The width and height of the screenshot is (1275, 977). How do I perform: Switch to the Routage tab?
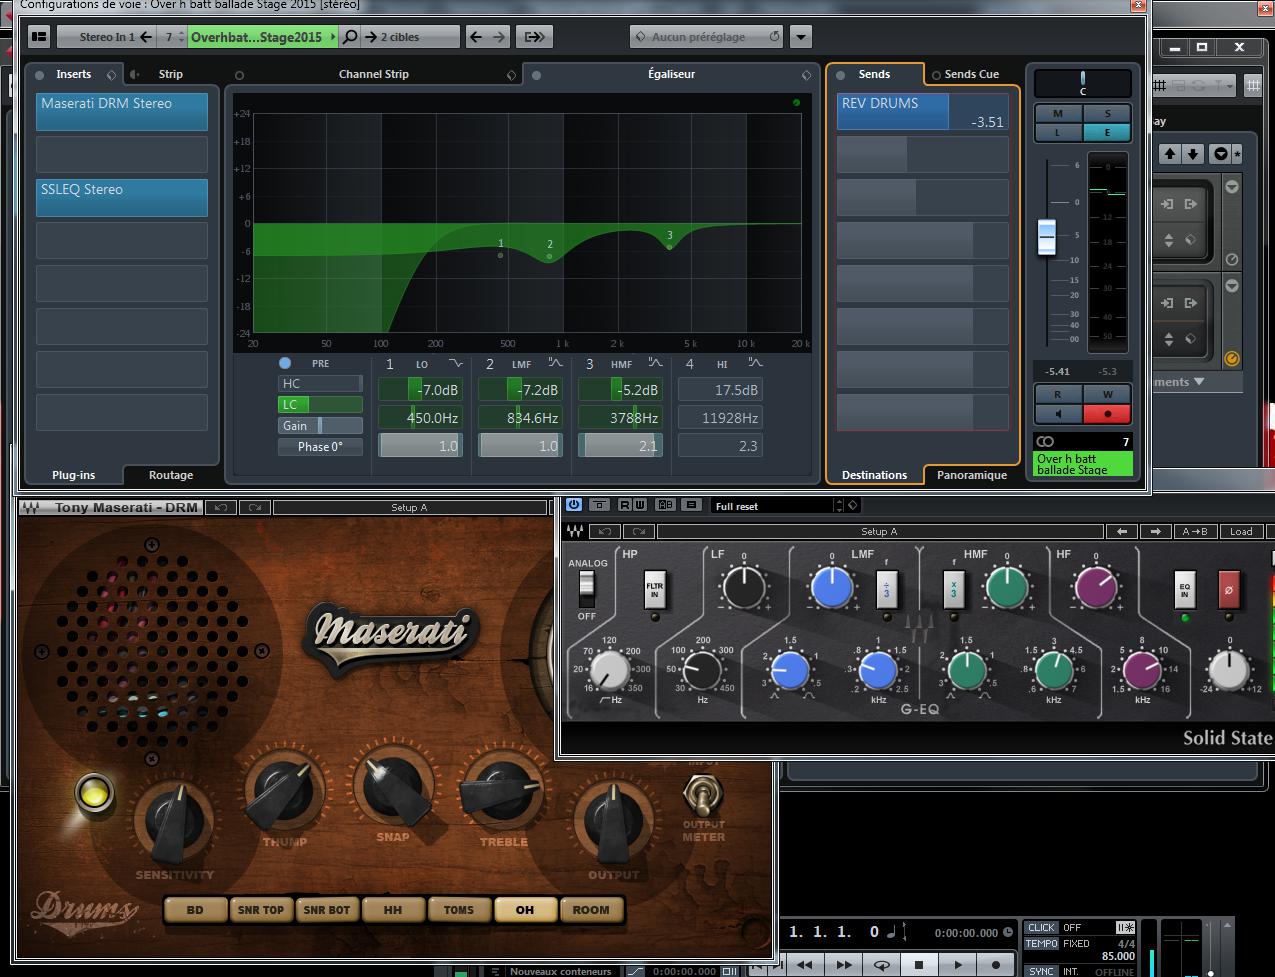pos(171,475)
